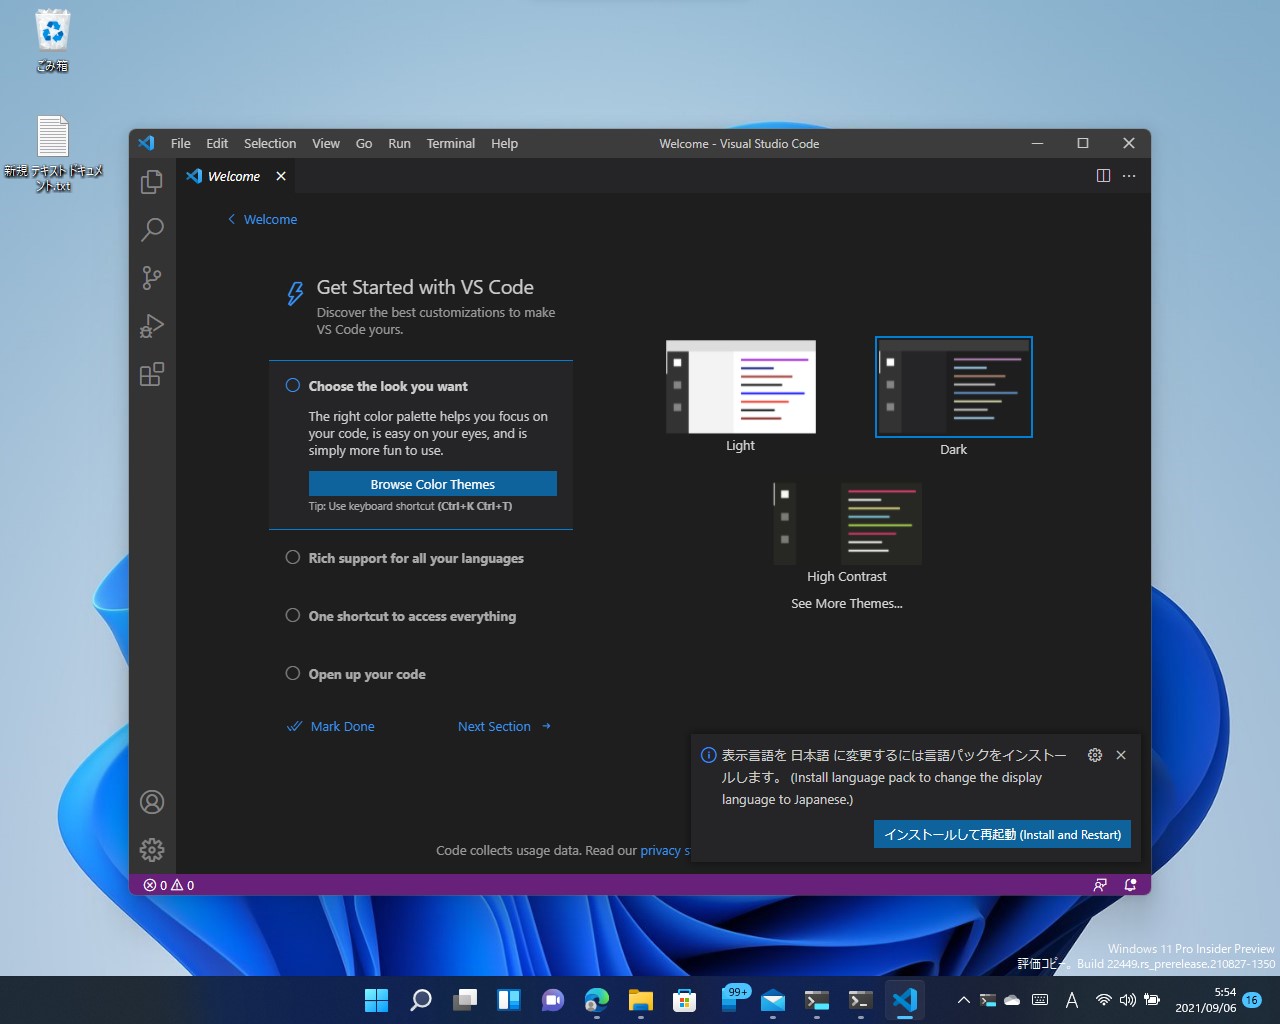
Task: Select the Dark theme thumbnail
Action: click(x=953, y=387)
